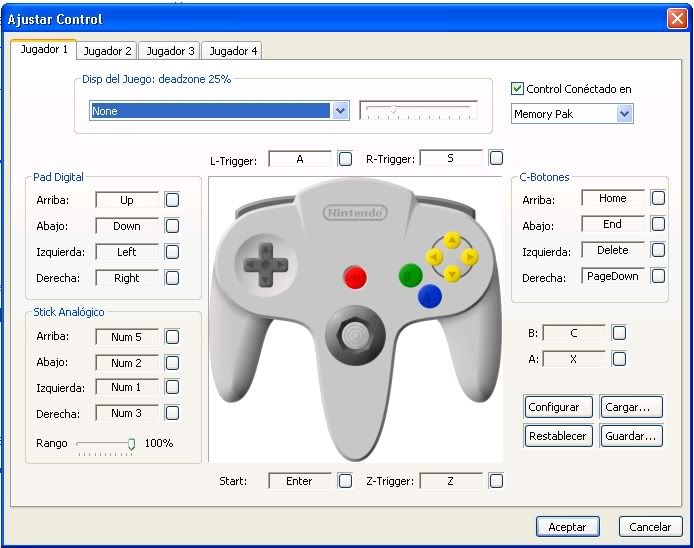Tick the checkbox next to Z-Trigger field
Image resolution: width=694 pixels, height=548 pixels.
496,481
